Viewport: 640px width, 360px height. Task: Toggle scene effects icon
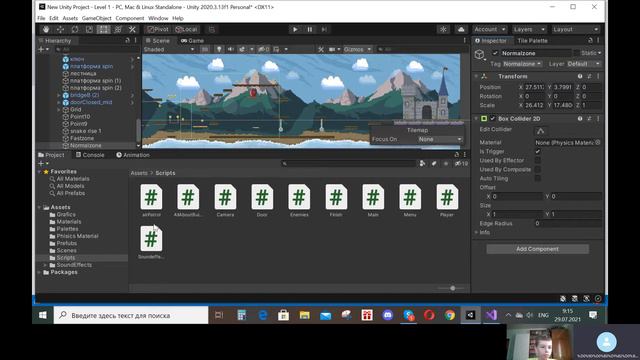tap(242, 49)
